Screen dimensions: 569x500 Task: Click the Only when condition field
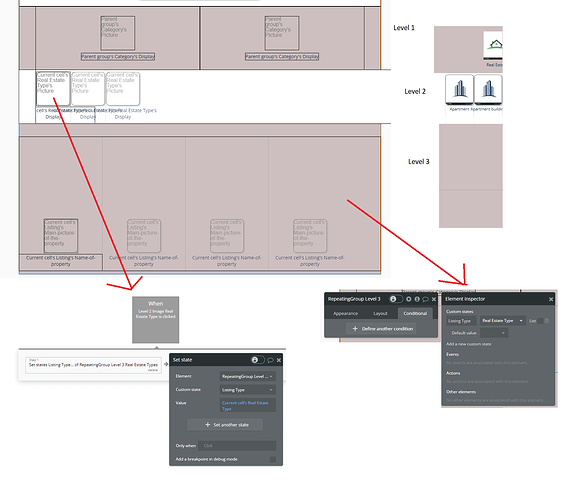pyautogui.click(x=237, y=446)
